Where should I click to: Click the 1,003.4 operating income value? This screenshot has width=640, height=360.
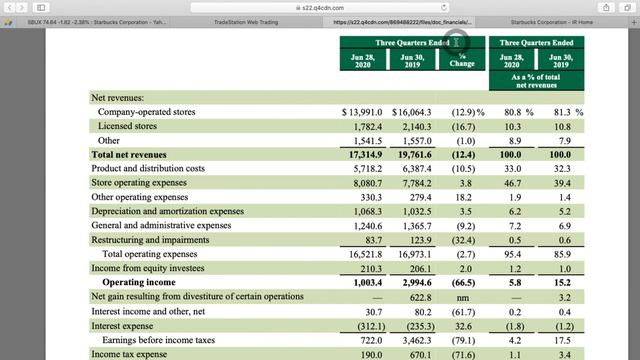pos(368,282)
